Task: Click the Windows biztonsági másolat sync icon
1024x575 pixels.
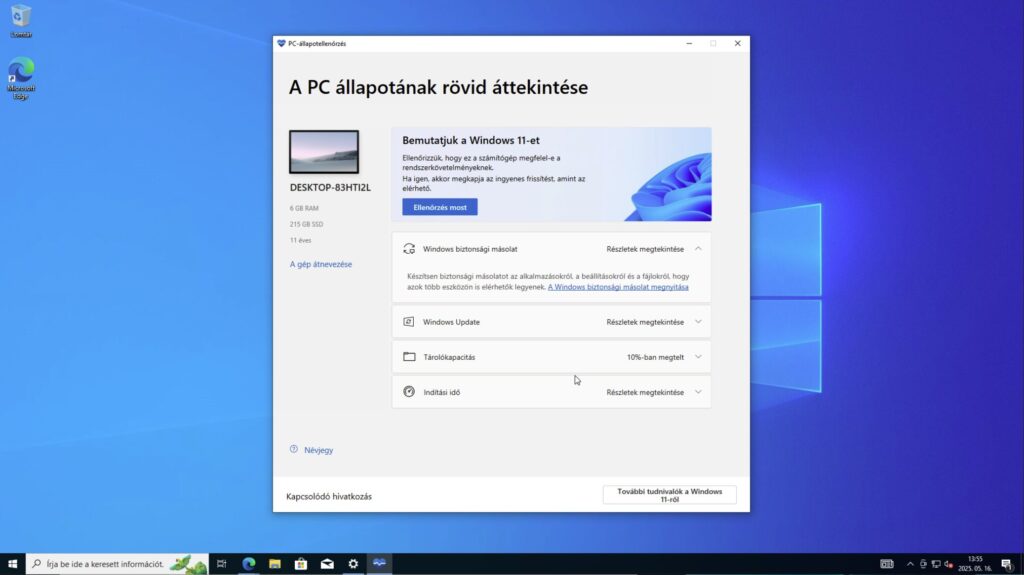Action: tap(409, 249)
